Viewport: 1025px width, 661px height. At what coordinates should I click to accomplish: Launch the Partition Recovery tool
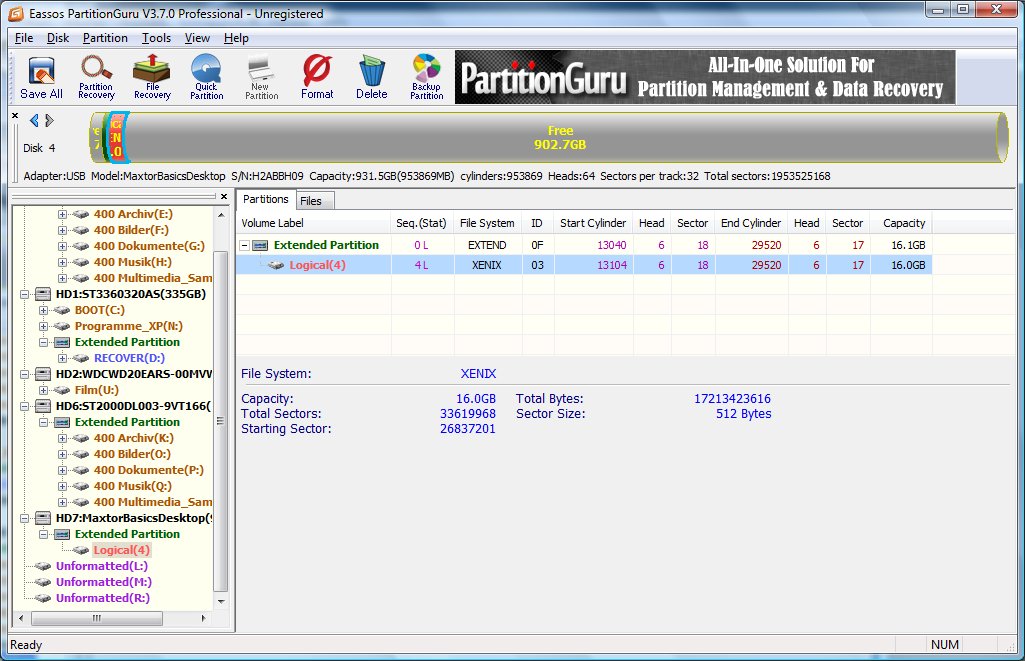96,78
